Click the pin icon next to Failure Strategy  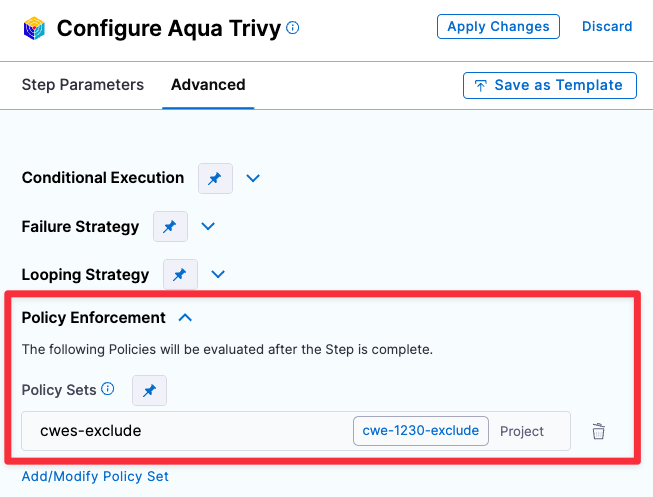tap(170, 227)
